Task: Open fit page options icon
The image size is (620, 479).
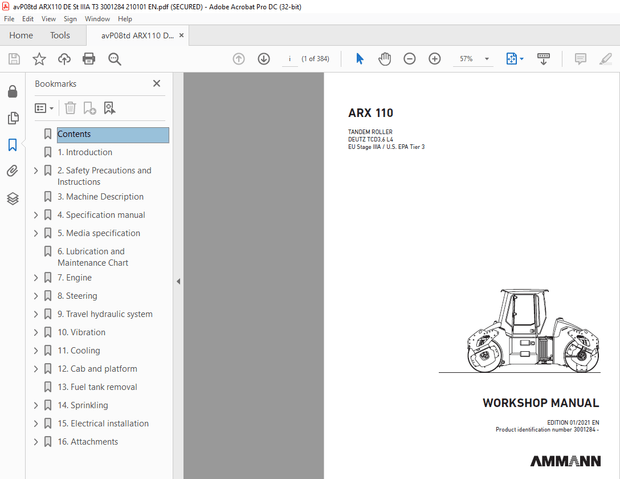Action: pos(514,59)
